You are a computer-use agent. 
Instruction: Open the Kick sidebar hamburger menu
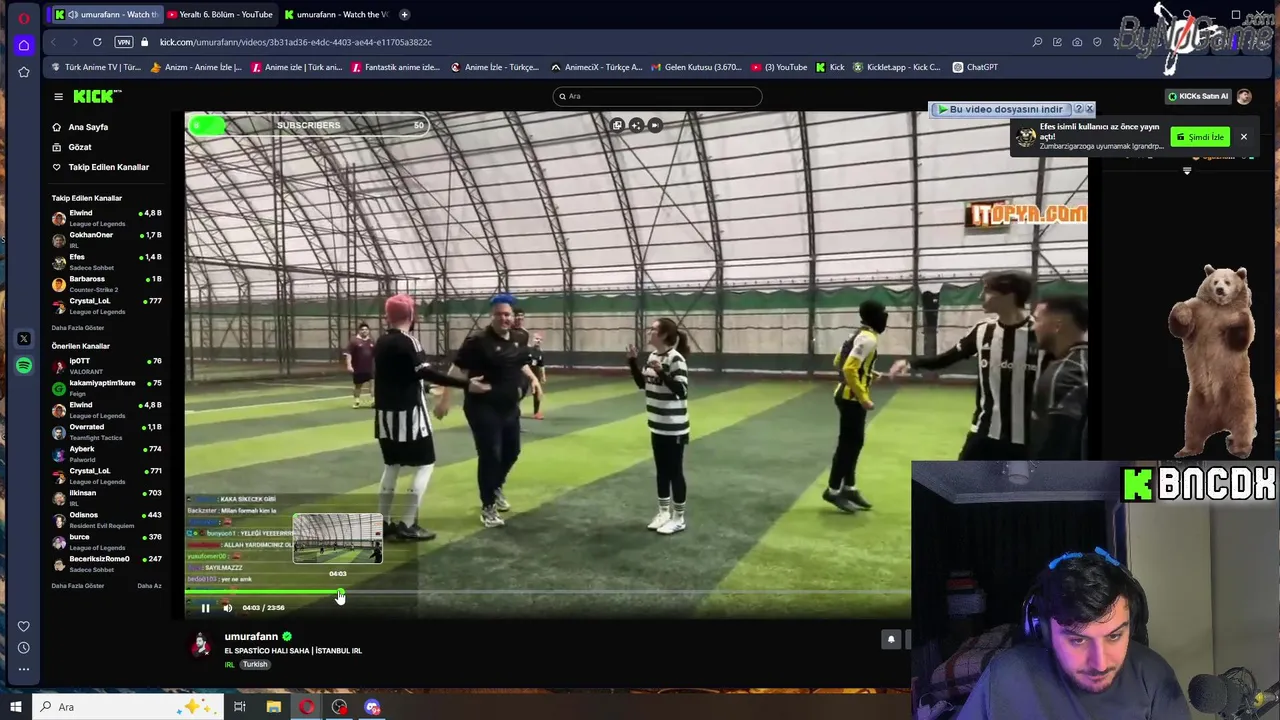click(x=58, y=96)
